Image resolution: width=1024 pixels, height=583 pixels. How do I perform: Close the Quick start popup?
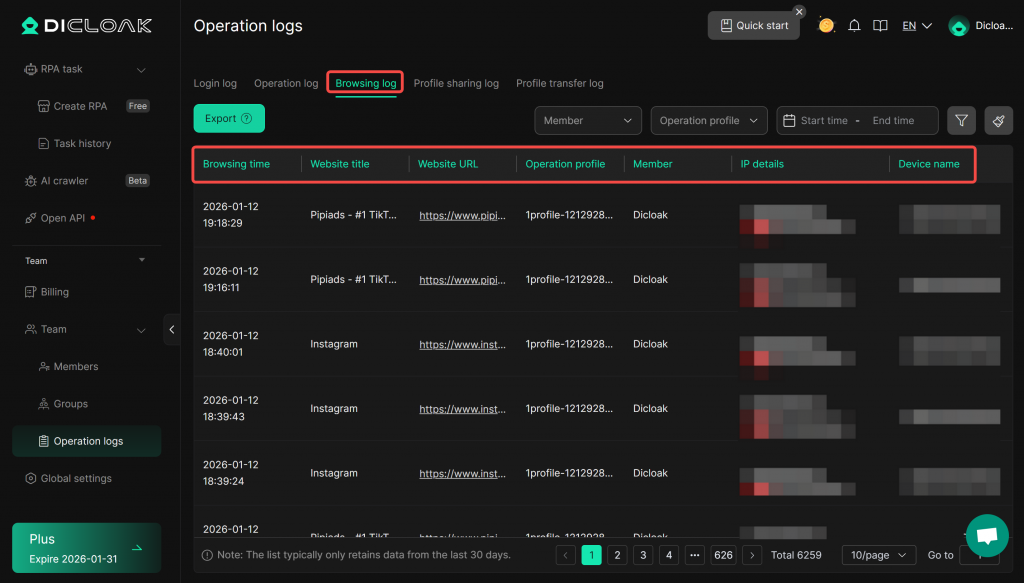click(x=799, y=12)
